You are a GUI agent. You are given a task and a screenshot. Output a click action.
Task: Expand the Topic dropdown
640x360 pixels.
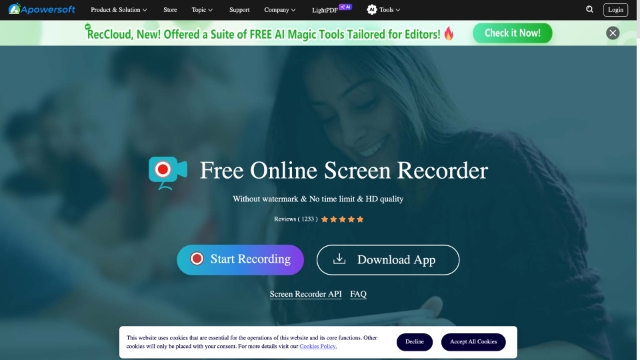tap(202, 9)
